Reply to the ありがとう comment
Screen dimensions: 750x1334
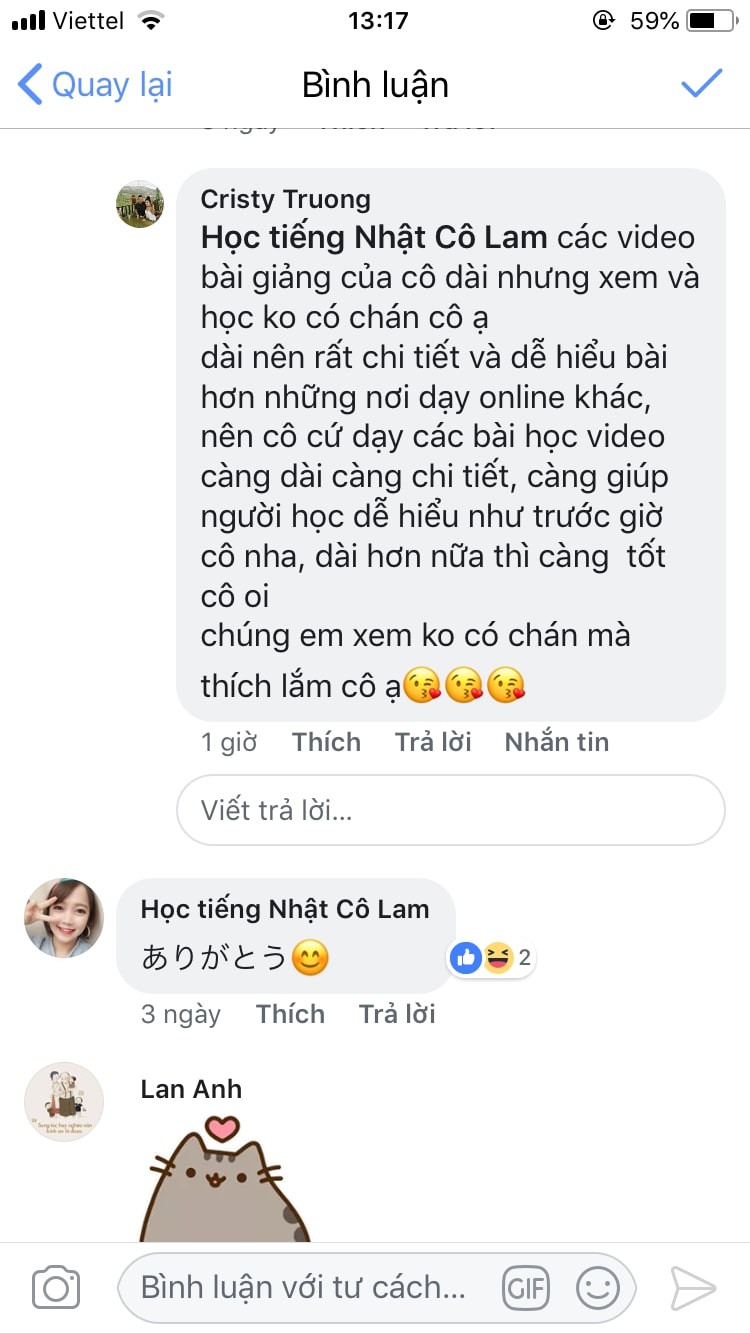coord(397,1014)
